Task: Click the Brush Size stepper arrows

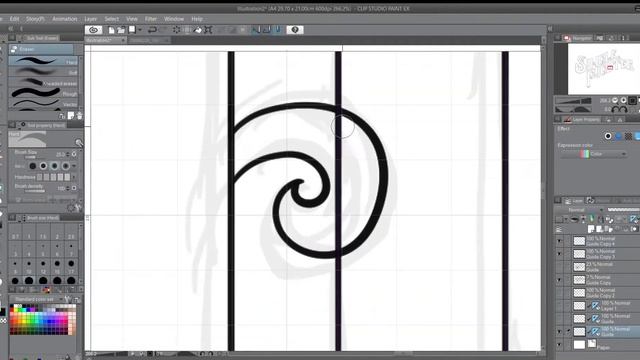Action: [x=68, y=154]
